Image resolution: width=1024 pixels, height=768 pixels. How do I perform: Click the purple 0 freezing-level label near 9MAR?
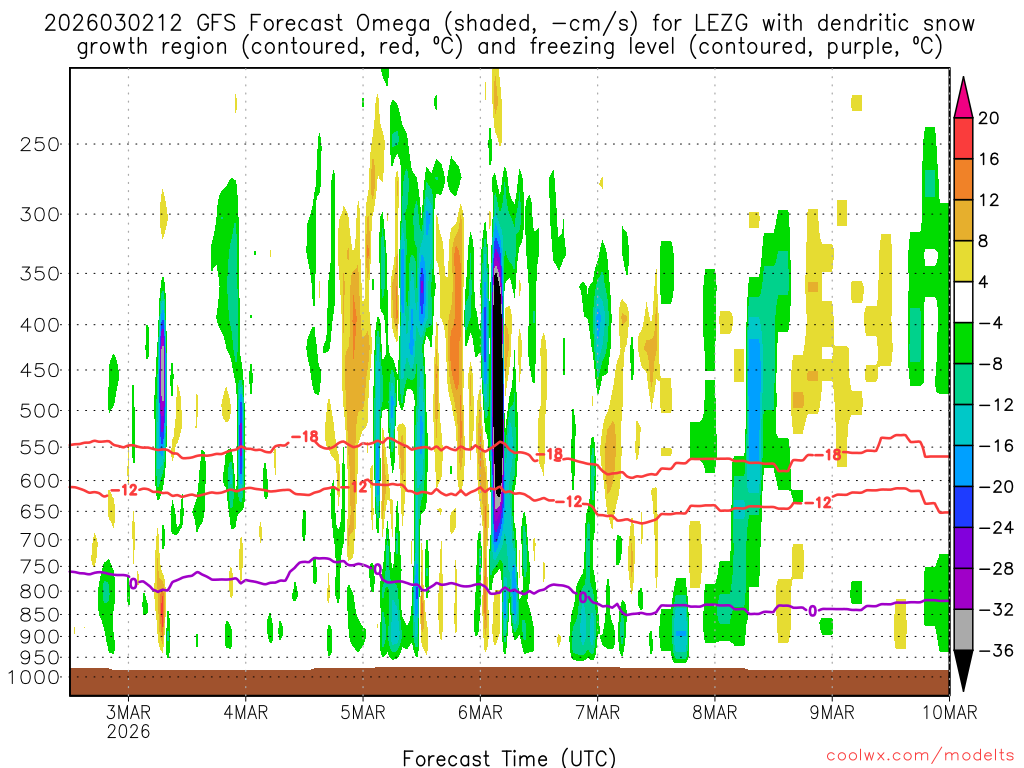click(x=812, y=611)
